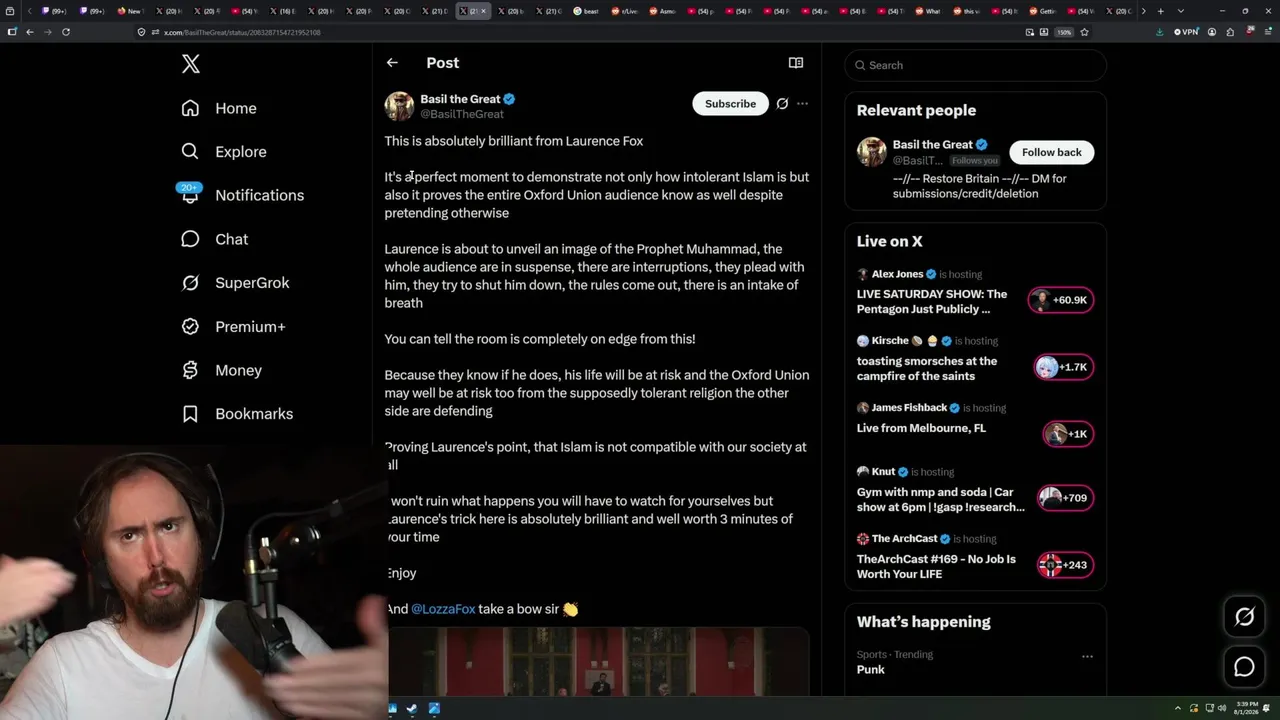1280x720 pixels.
Task: Open the Notifications menu label
Action: (x=260, y=195)
